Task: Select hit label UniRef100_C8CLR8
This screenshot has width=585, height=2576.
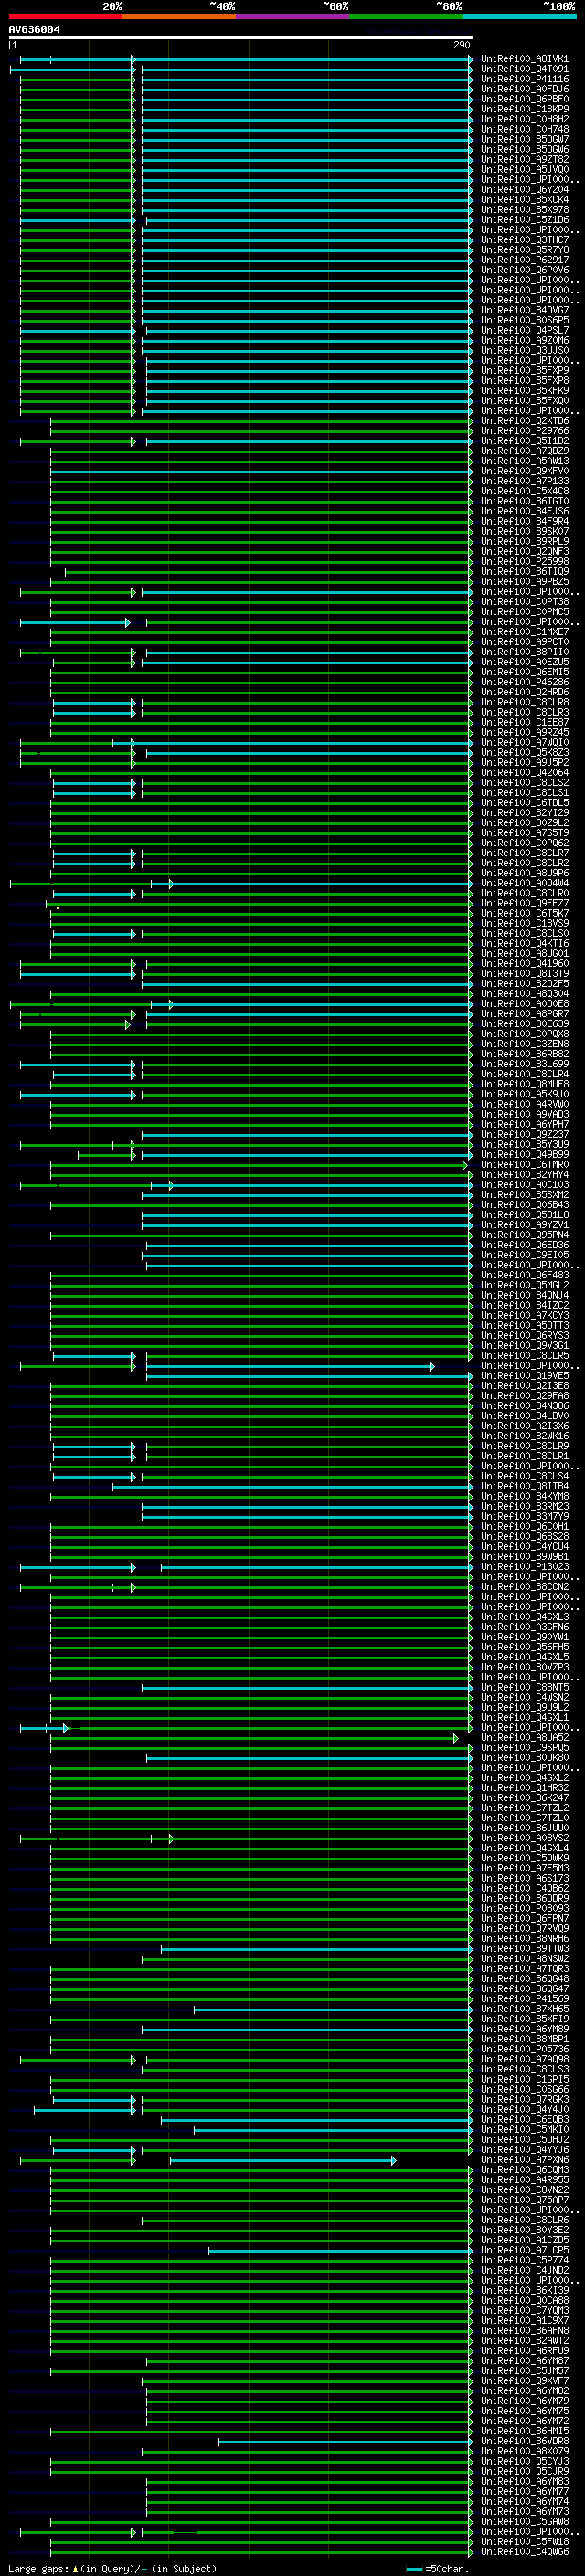Action: [525, 703]
